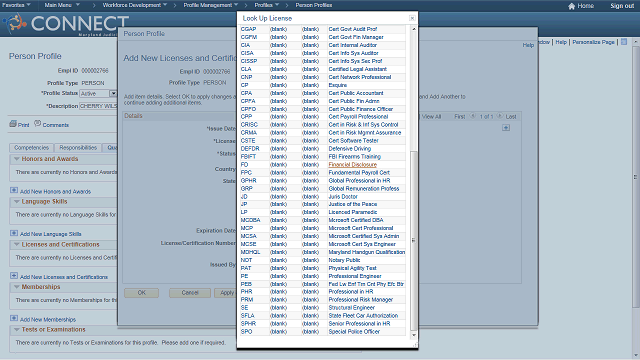The width and height of the screenshot is (640, 360).
Task: Choose State Fleet Car Authorization
Action: (363, 316)
